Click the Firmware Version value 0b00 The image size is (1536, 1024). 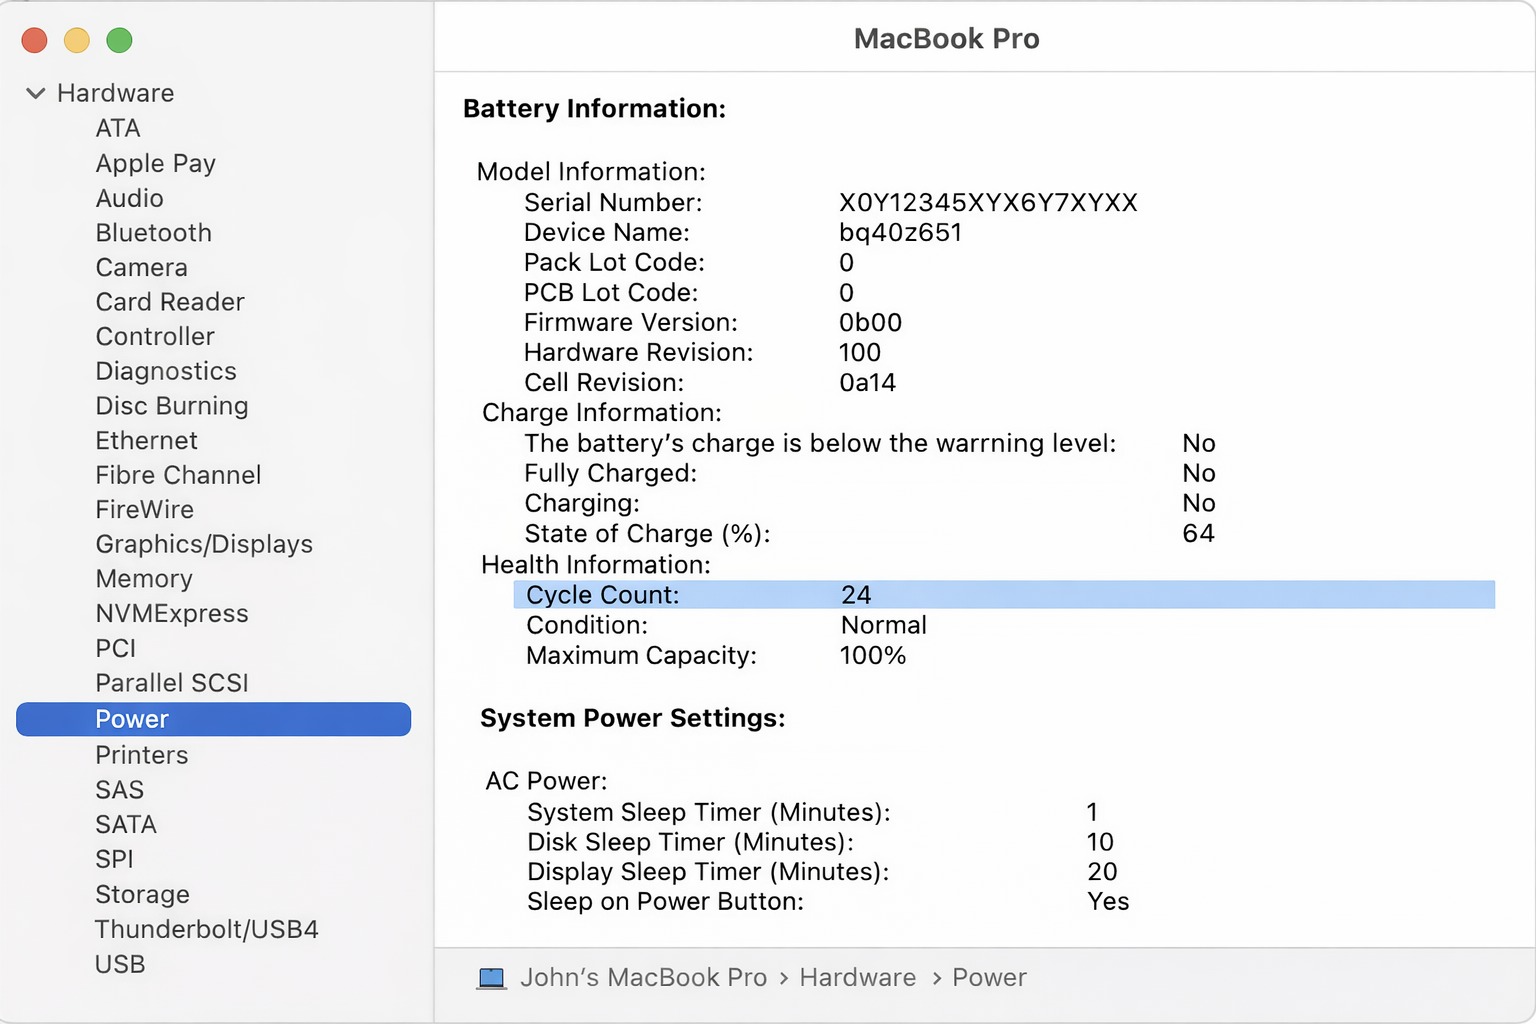click(x=870, y=322)
